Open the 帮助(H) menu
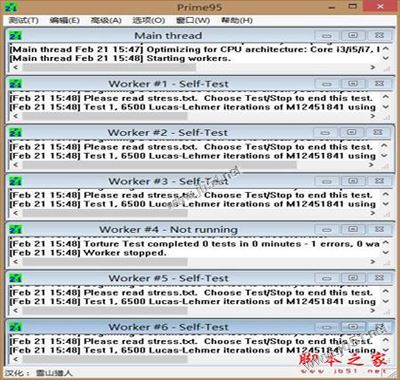This screenshot has width=400, height=380. pos(237,20)
